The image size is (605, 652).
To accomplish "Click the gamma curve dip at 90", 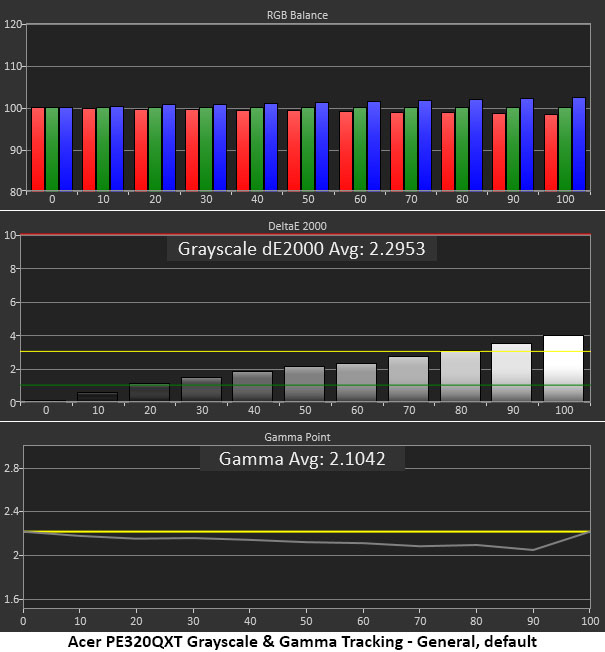I will (533, 550).
